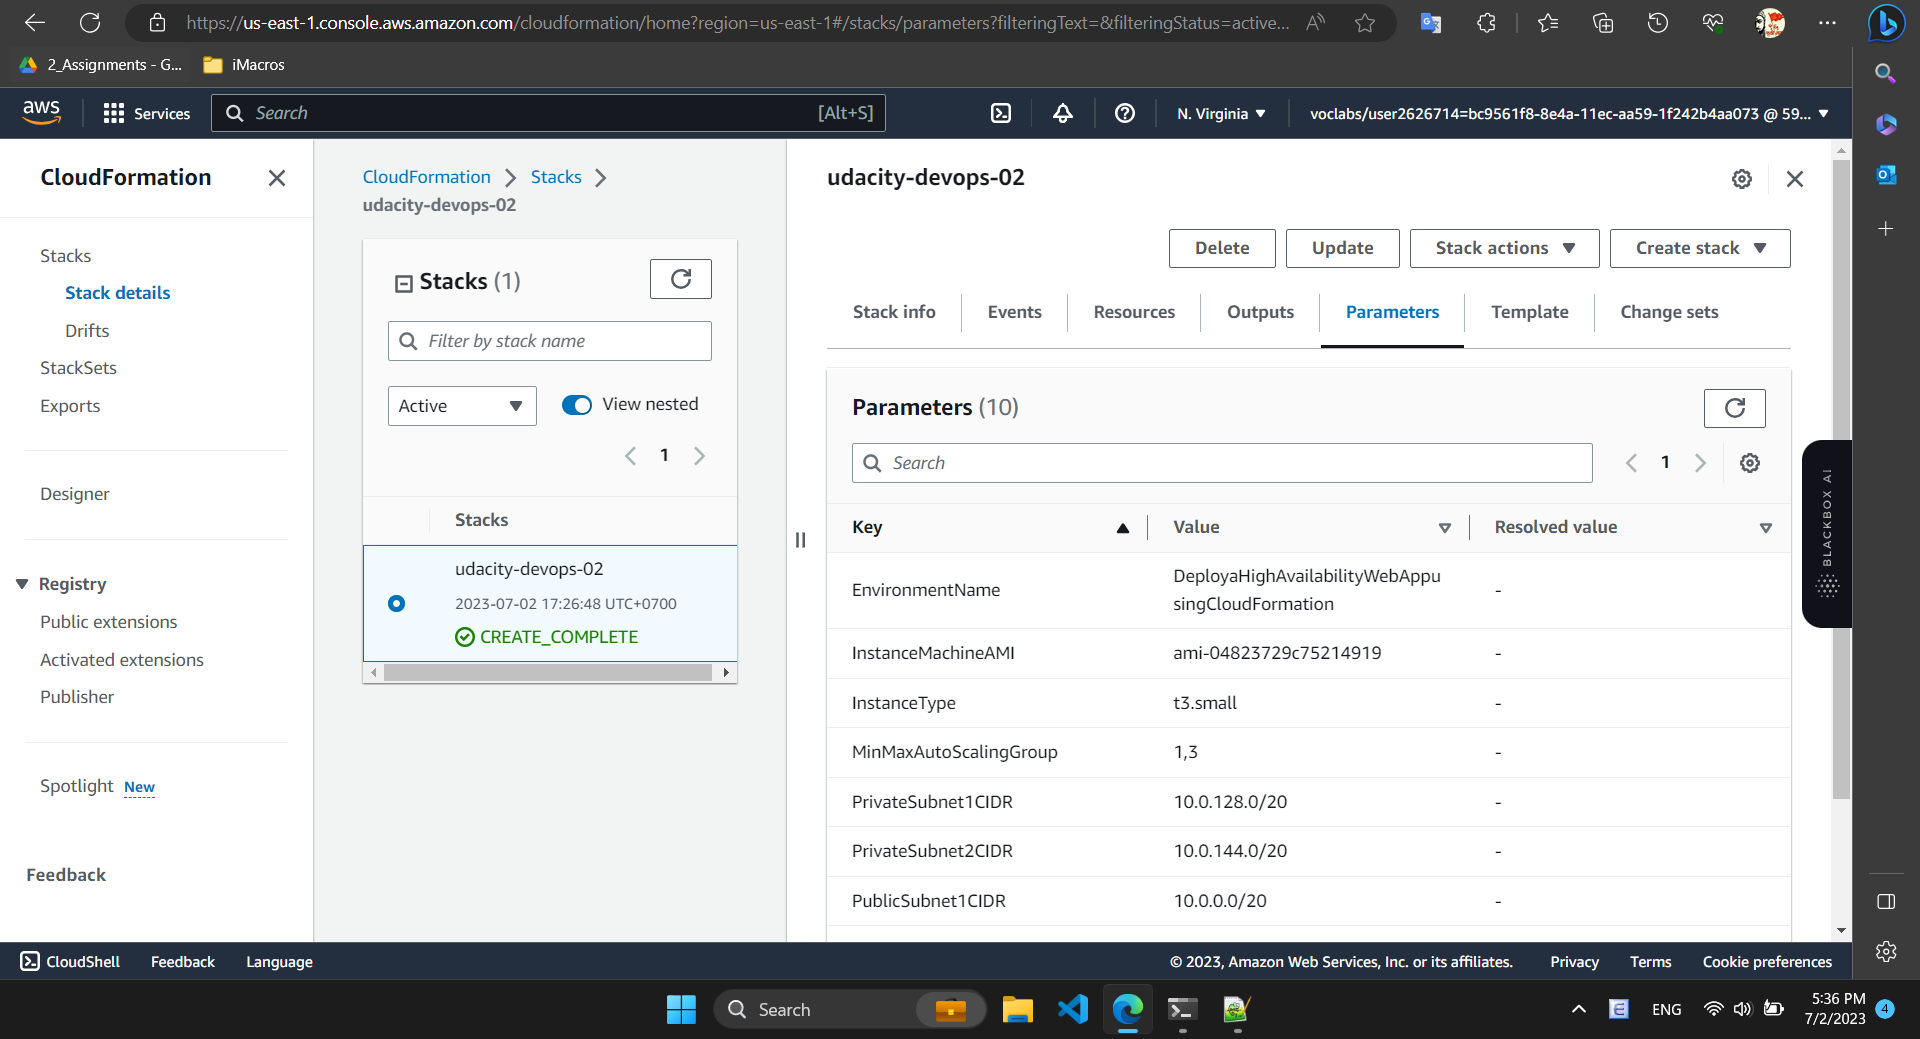
Task: Refresh the Parameters table
Action: [x=1734, y=408]
